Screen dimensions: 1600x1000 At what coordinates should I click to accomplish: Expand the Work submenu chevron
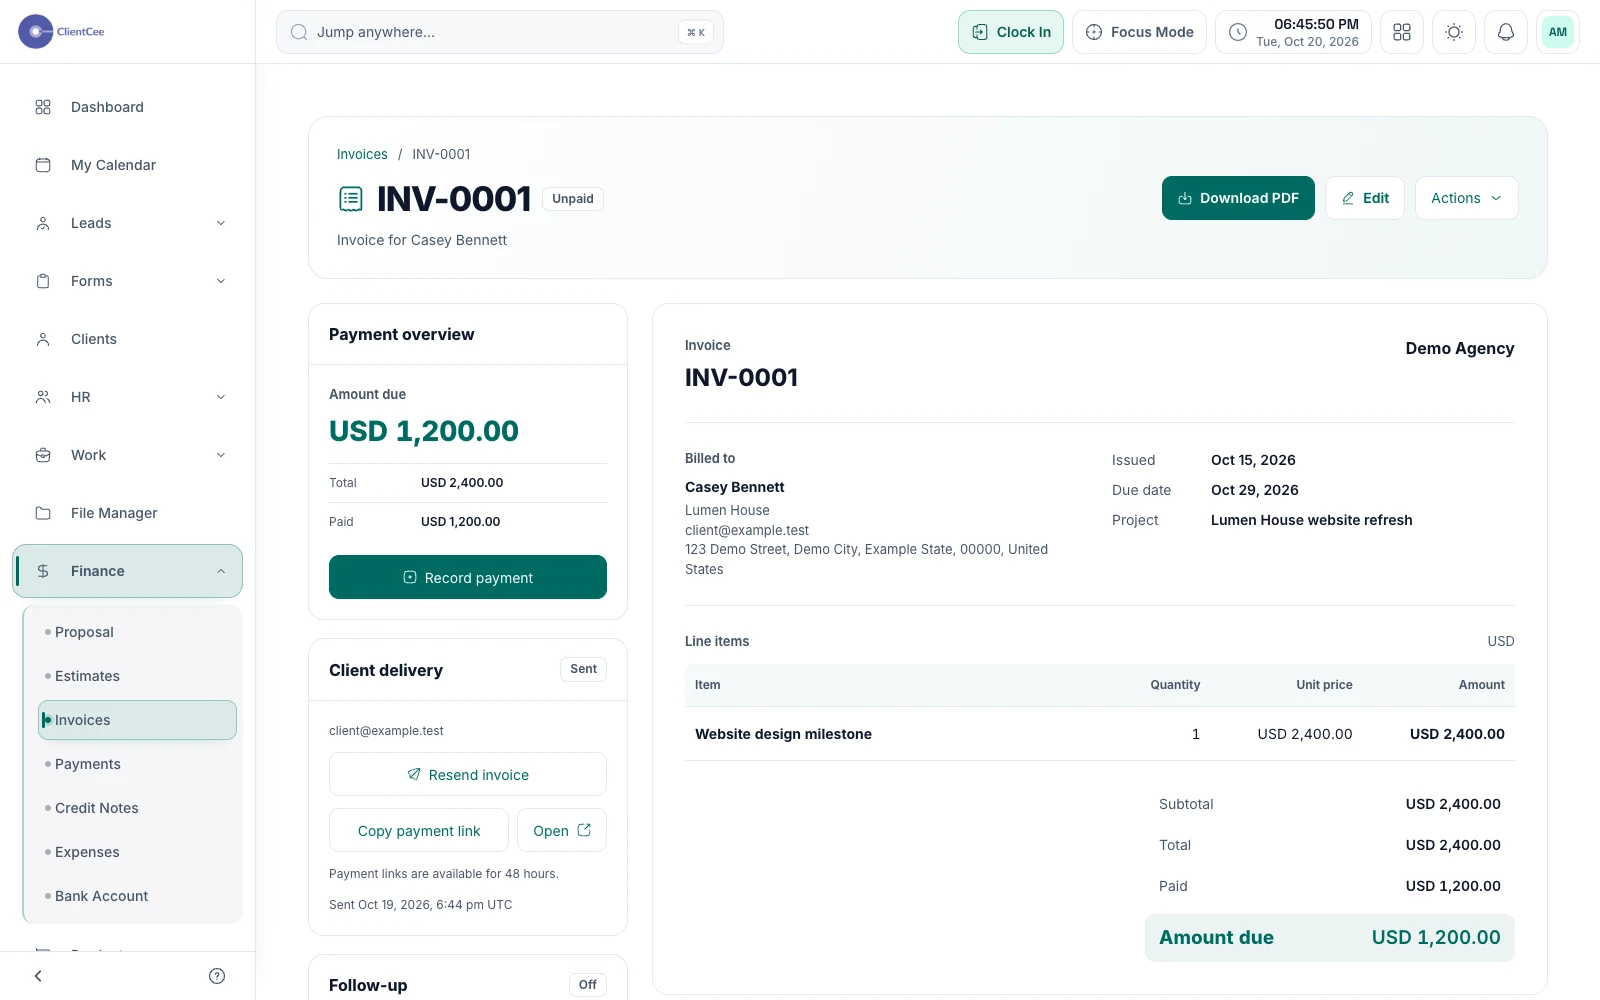click(221, 455)
